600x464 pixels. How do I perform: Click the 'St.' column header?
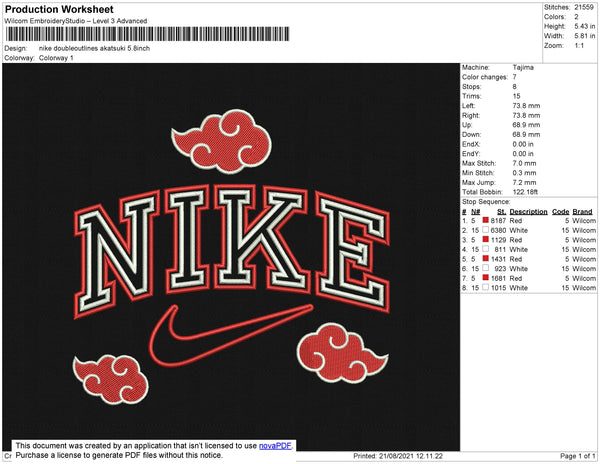(x=501, y=212)
